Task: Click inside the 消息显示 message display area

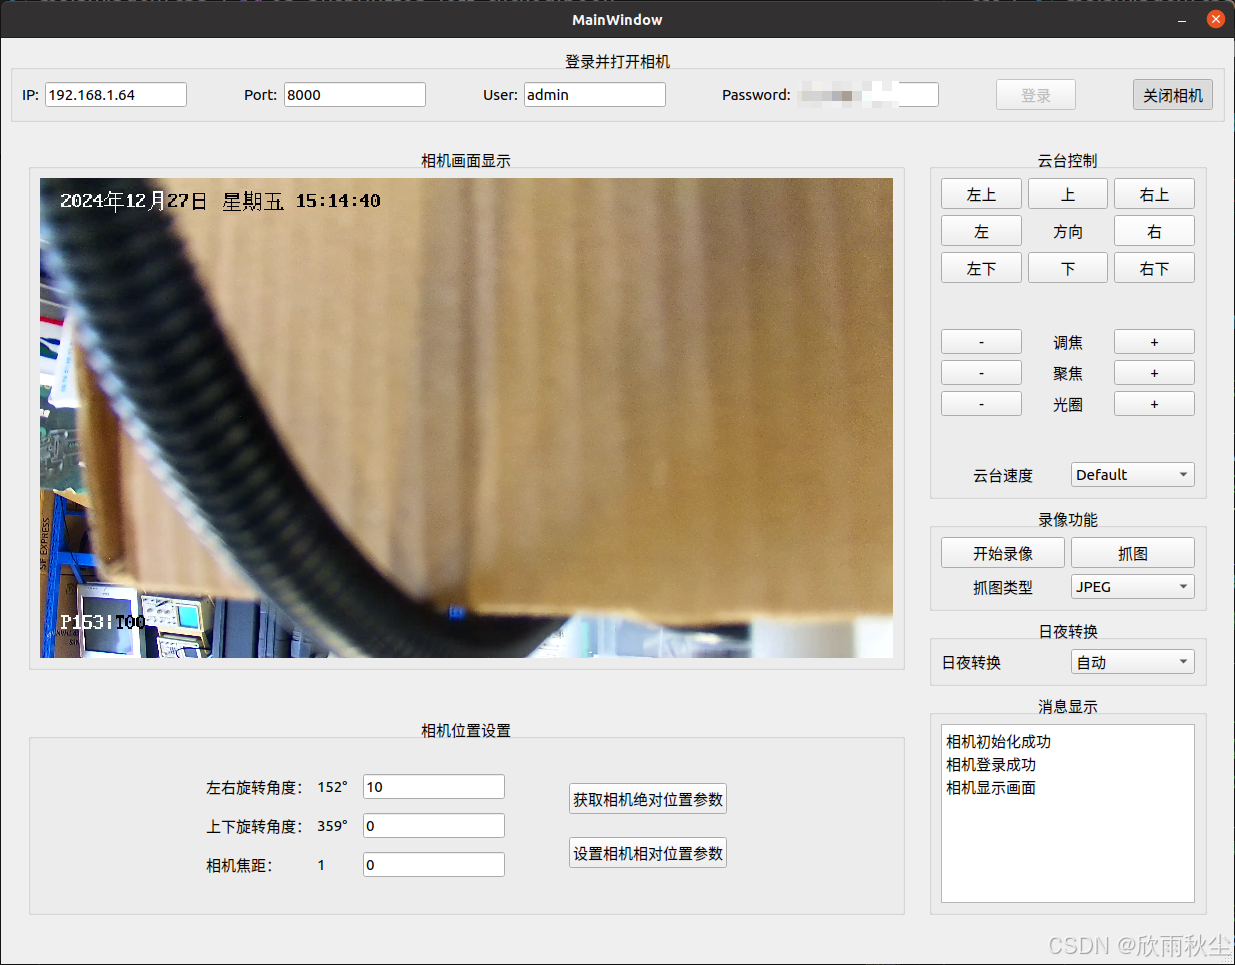Action: click(1067, 813)
